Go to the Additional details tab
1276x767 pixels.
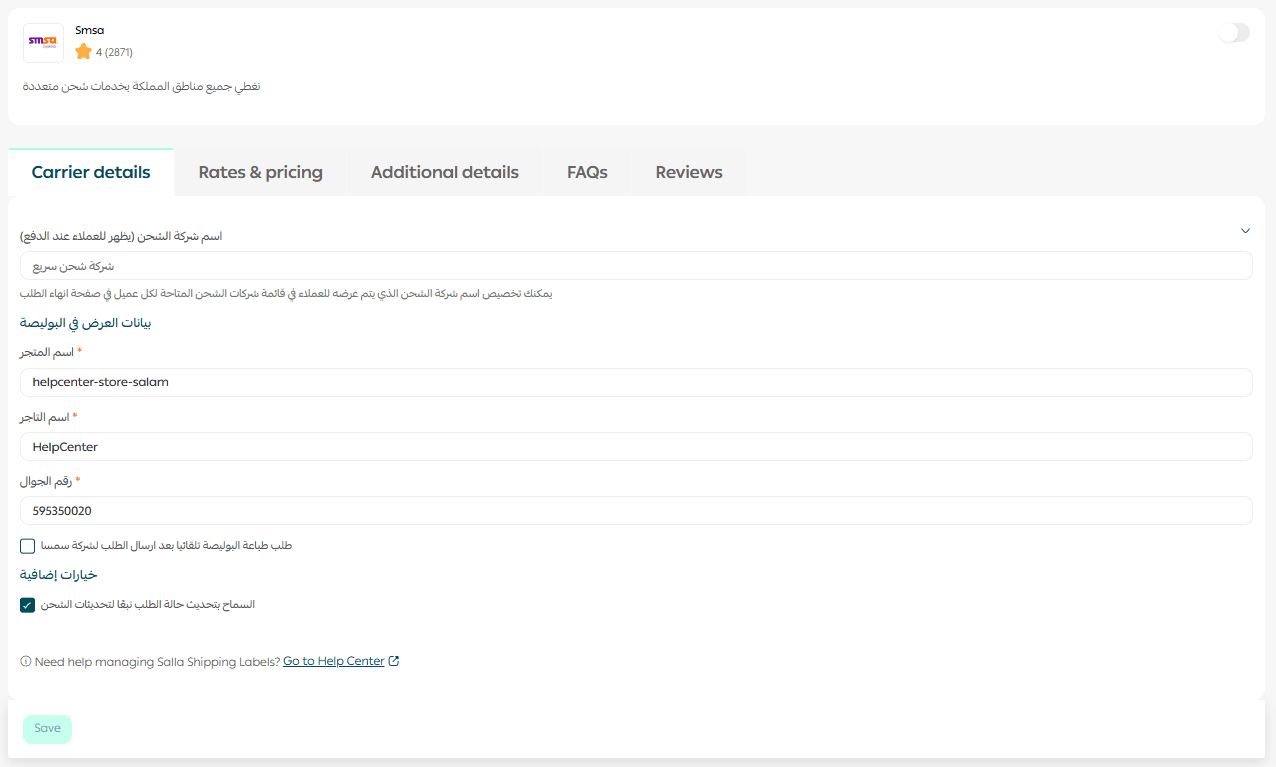(444, 172)
